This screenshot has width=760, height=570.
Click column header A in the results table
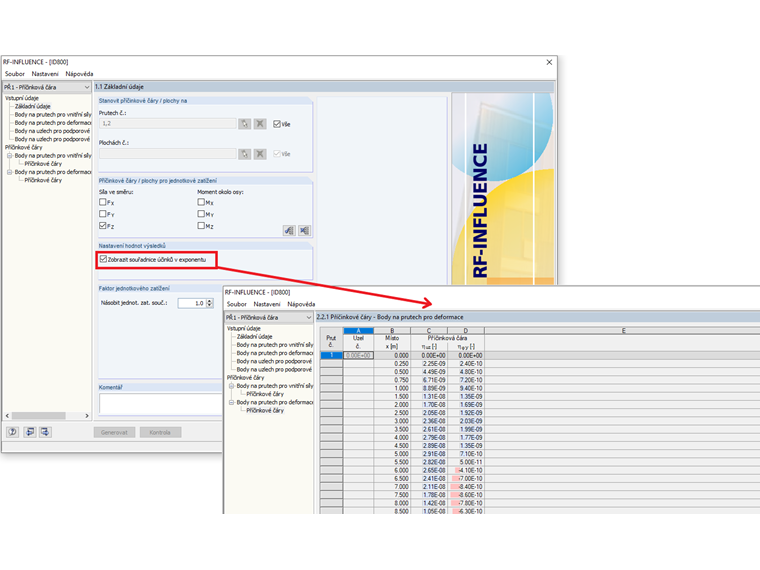pos(359,331)
